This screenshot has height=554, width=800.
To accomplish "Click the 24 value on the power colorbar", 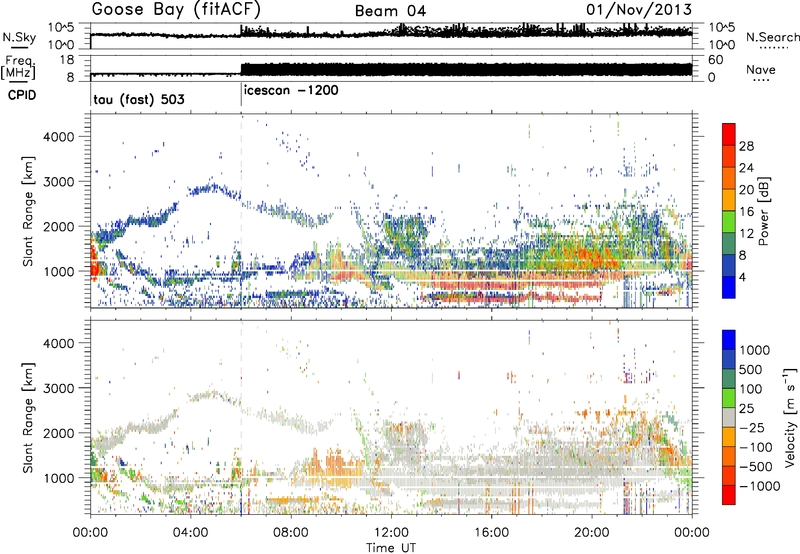I will 746,168.
